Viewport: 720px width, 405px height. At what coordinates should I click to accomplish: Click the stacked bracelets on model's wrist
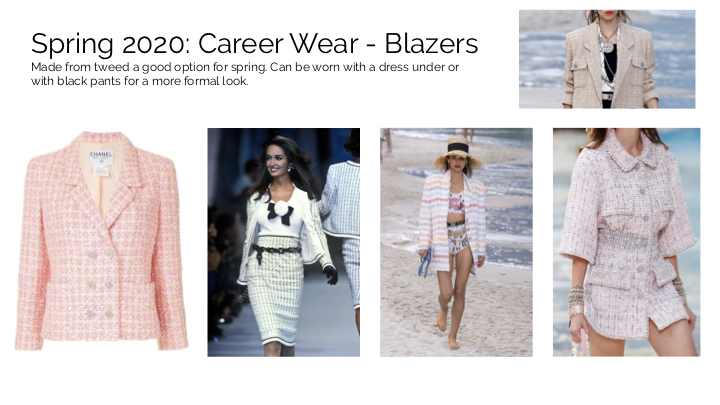click(576, 301)
